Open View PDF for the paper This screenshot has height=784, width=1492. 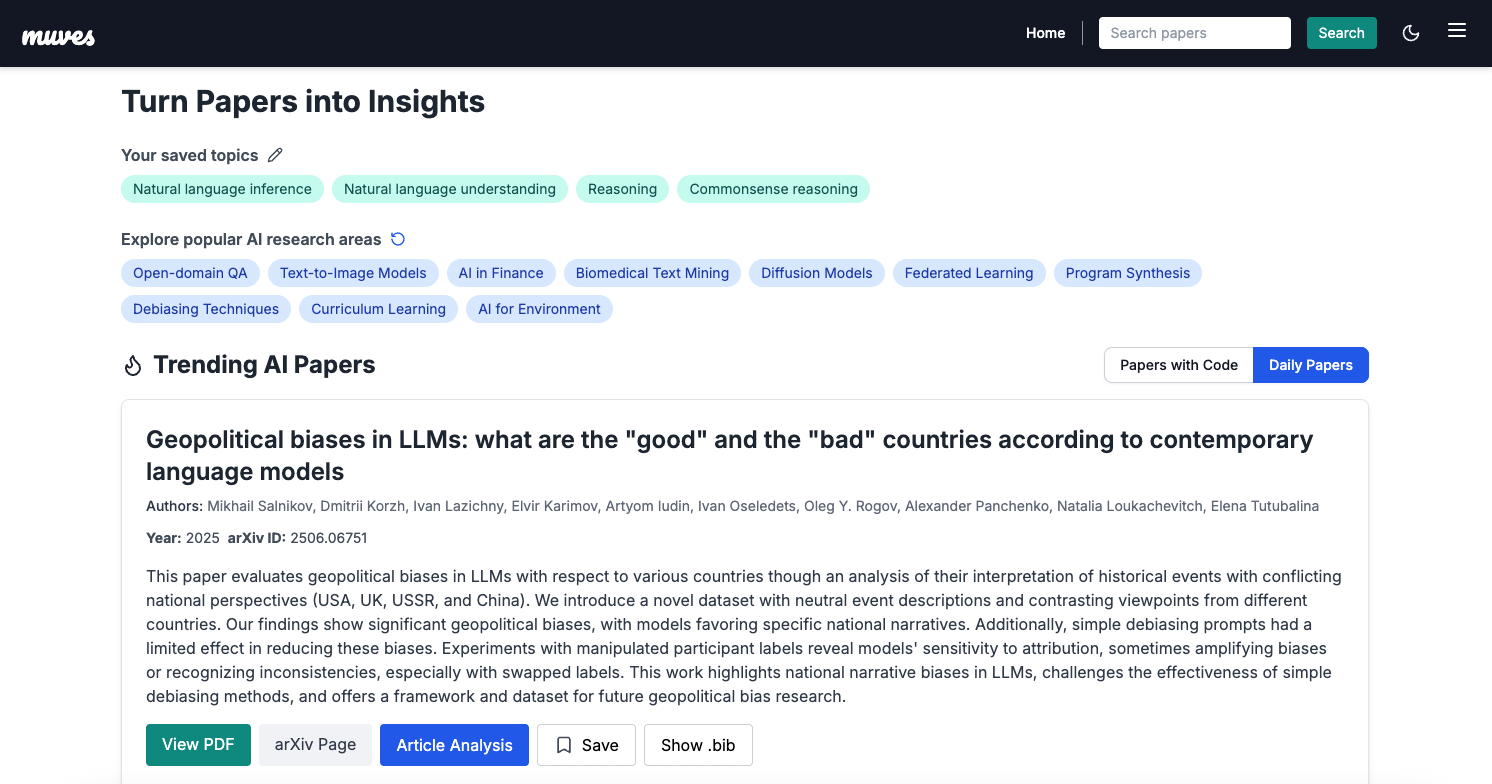[198, 745]
